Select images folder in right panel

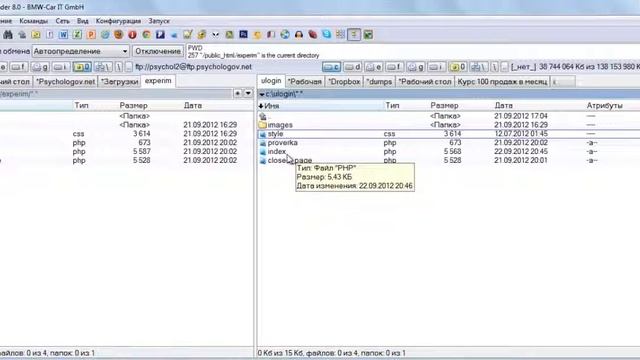(280, 125)
